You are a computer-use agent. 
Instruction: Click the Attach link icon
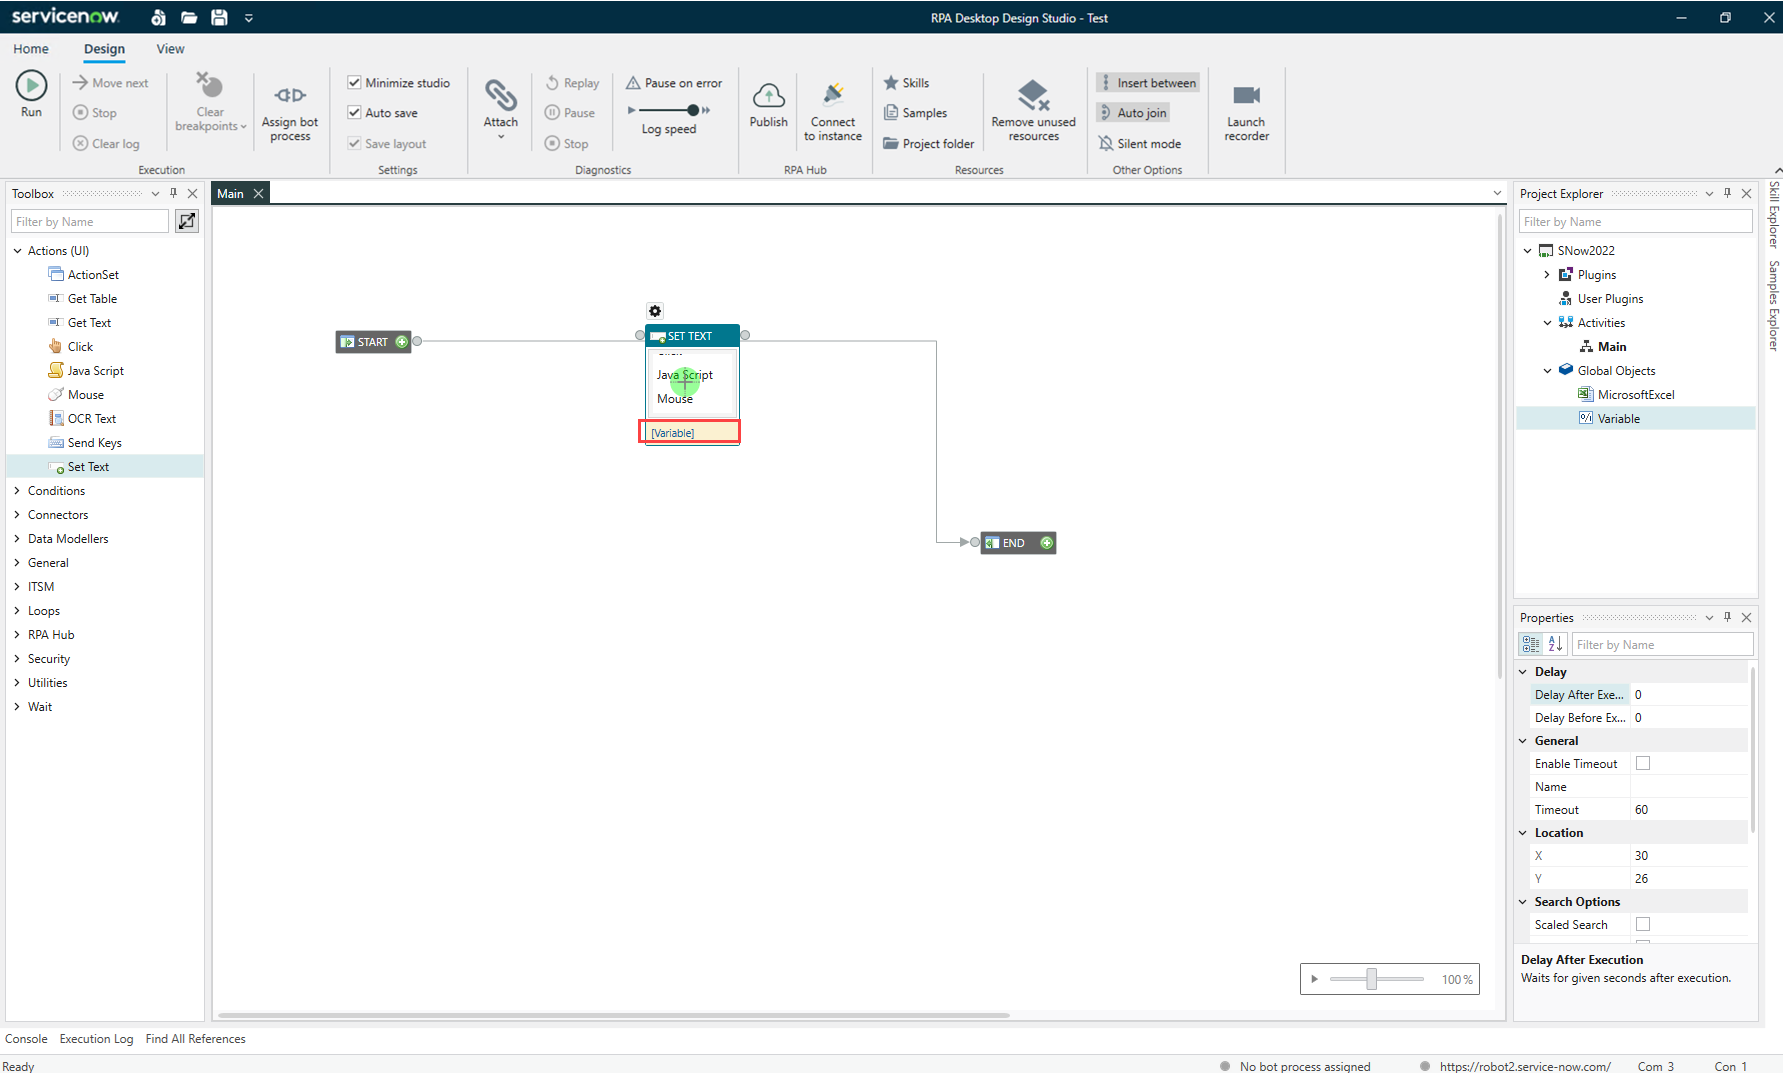pyautogui.click(x=500, y=95)
